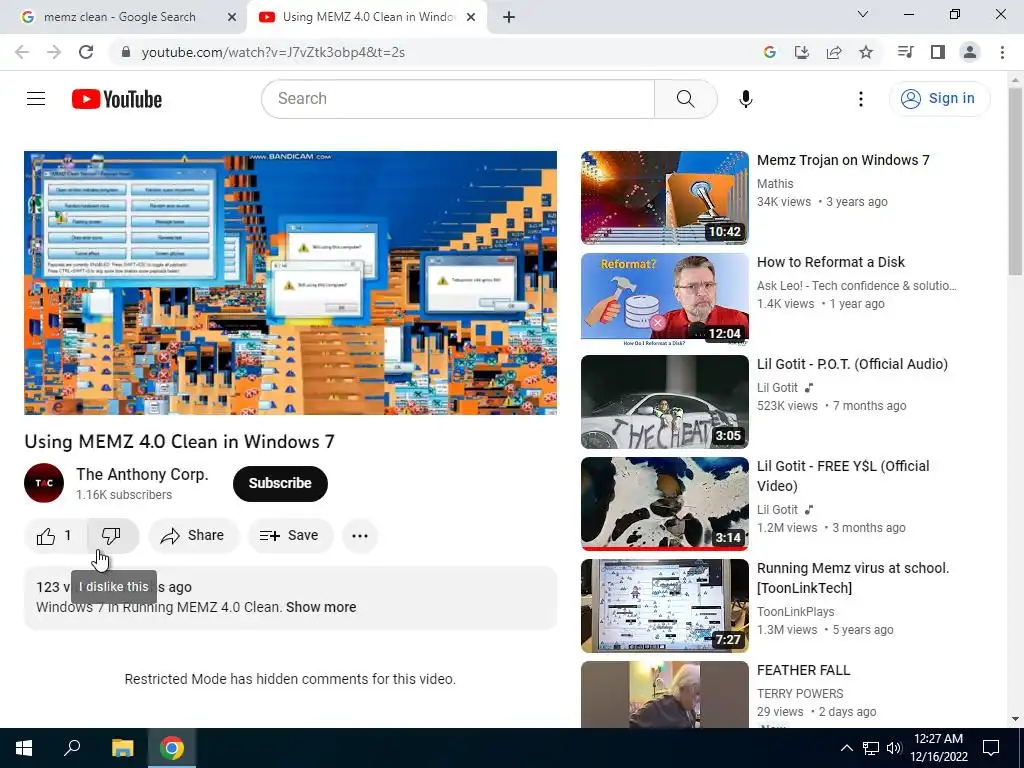
Task: Open How to Reformat a Disk title
Action: click(x=831, y=263)
